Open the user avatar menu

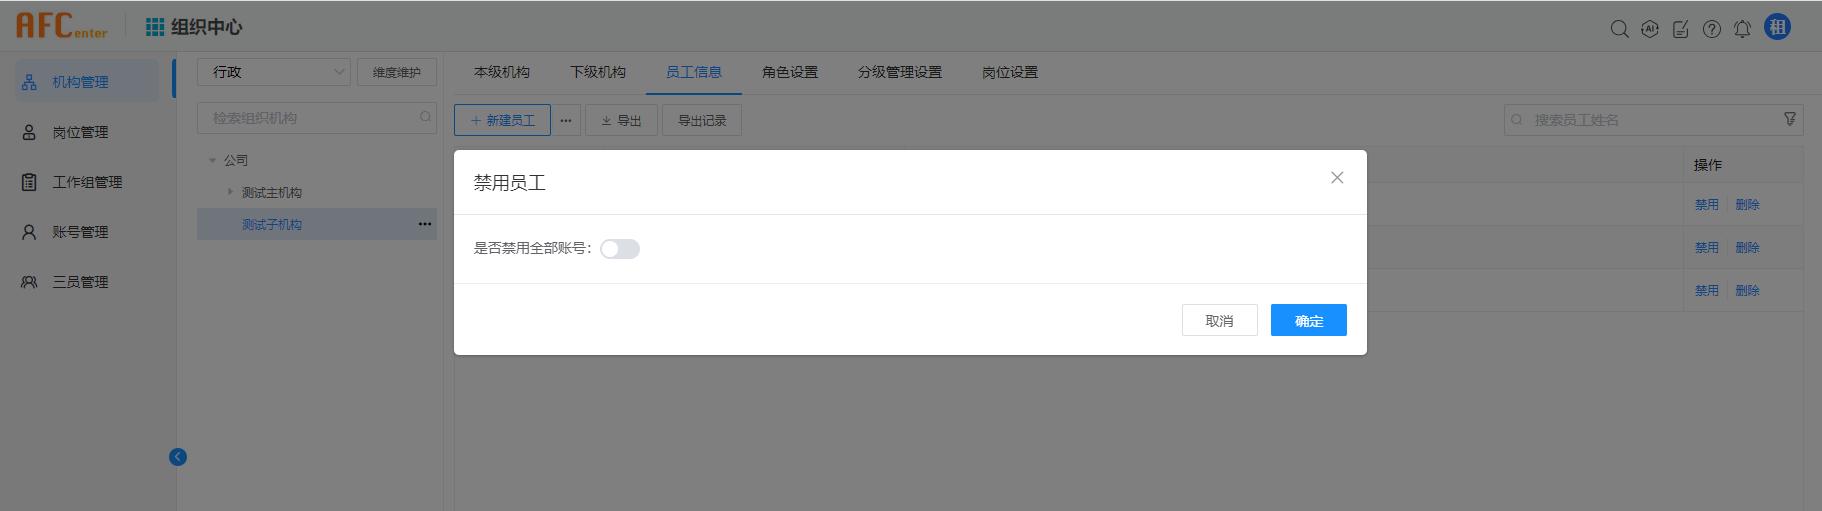click(1777, 27)
